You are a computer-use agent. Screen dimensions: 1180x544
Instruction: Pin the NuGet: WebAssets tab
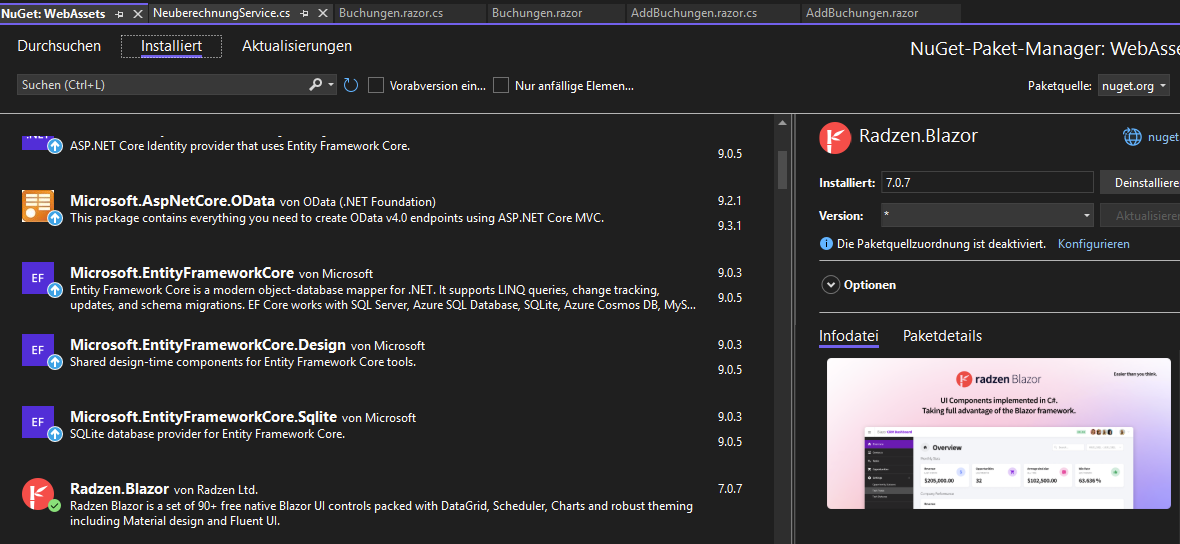(x=120, y=14)
